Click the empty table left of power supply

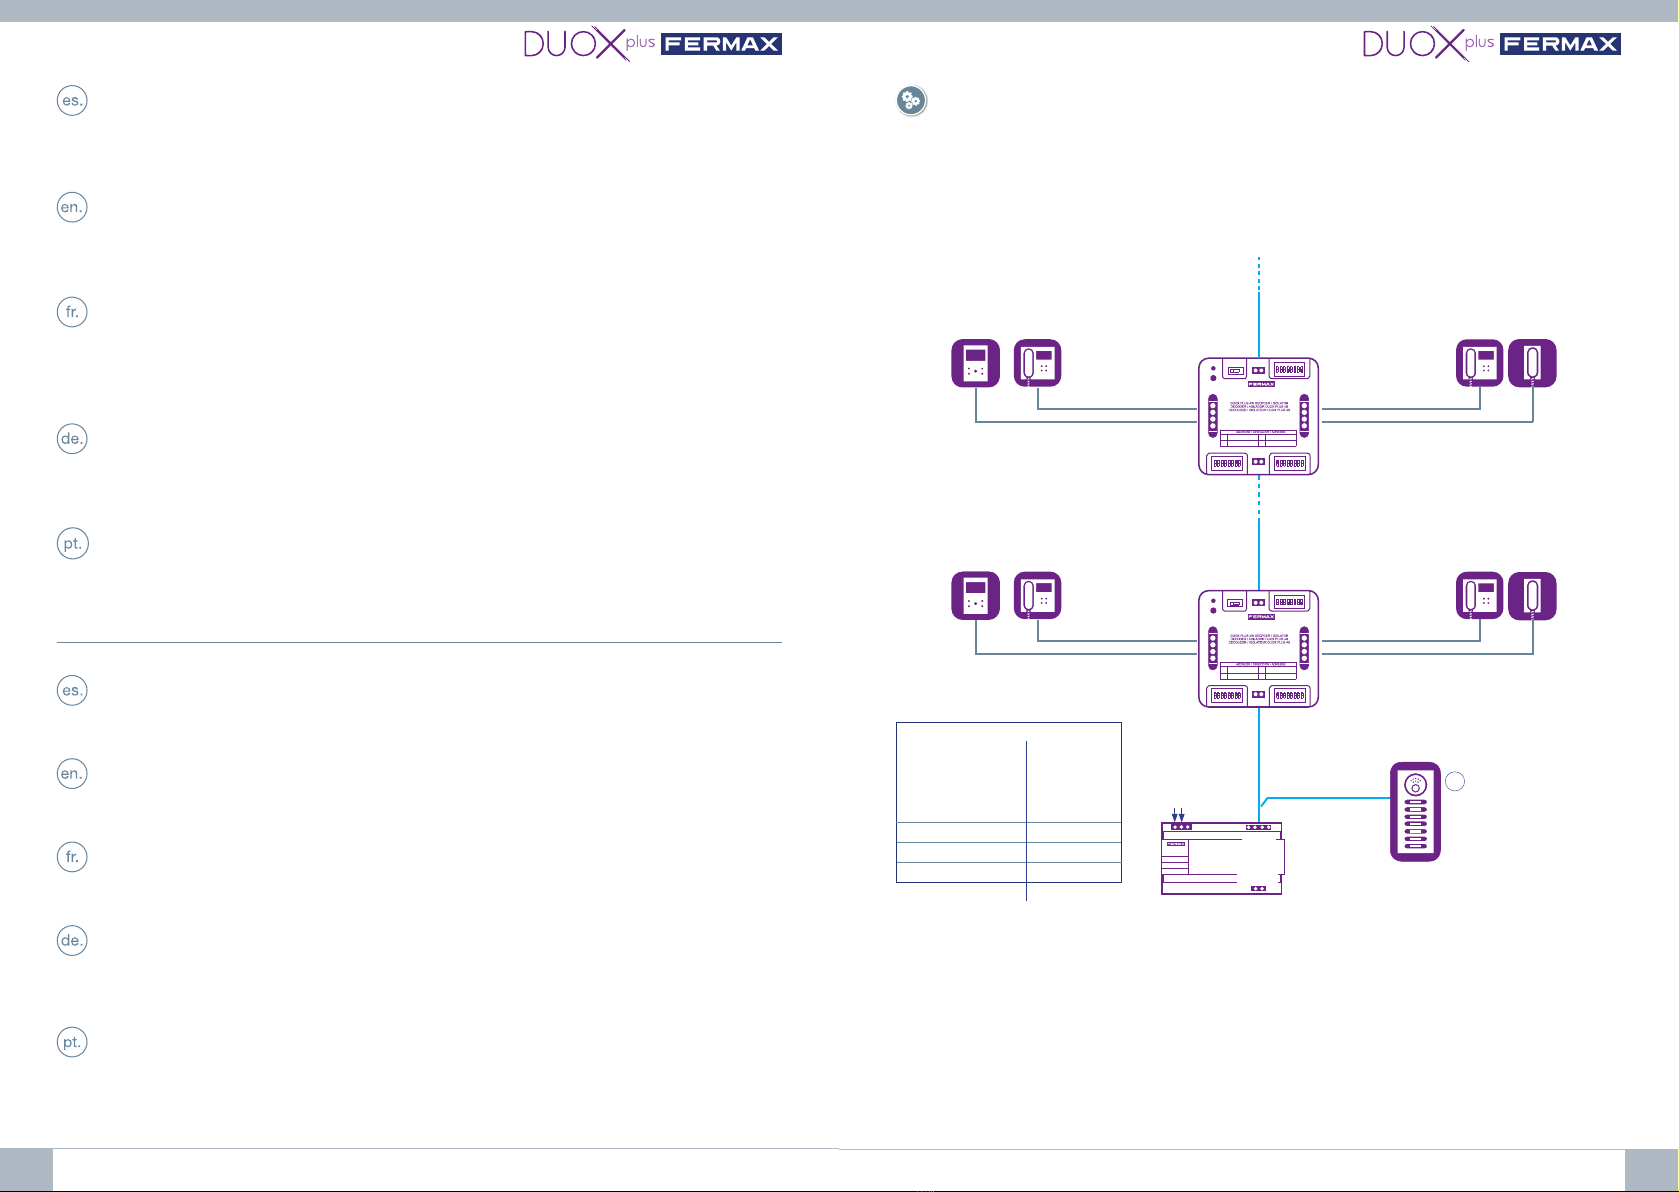pos(1008,803)
